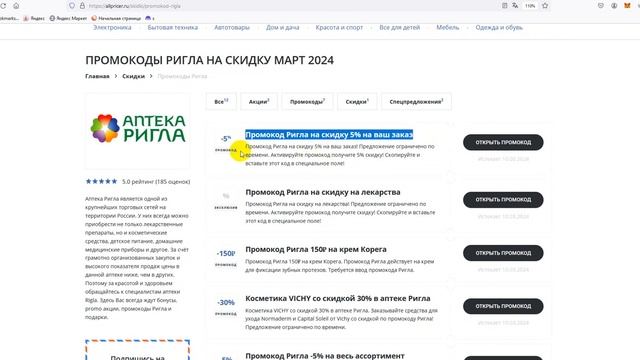Select the Спецпредложения filter tab
The height and width of the screenshot is (360, 640).
point(416,102)
